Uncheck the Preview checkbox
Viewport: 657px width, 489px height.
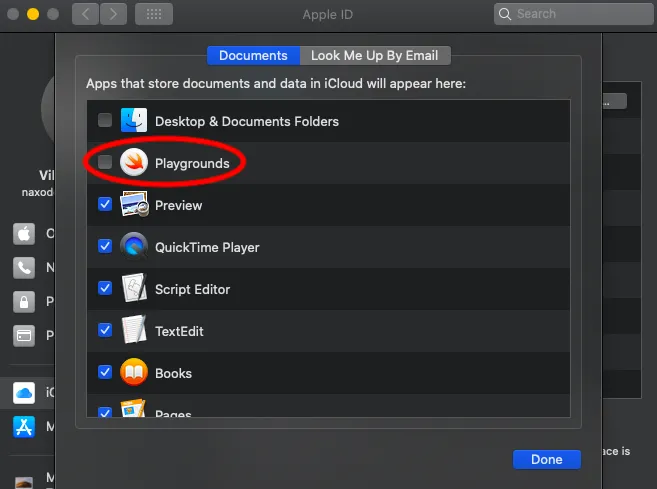(x=105, y=204)
